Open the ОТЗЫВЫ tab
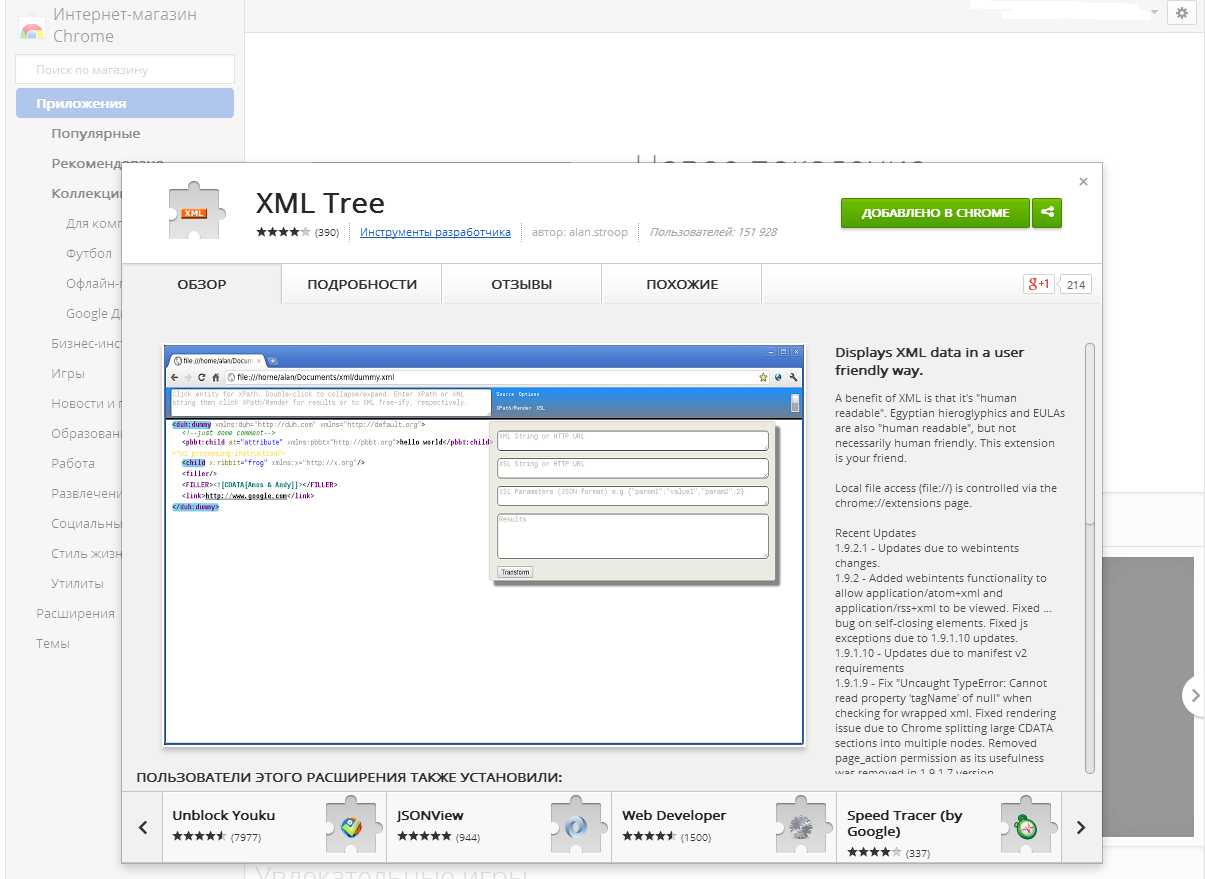Image resolution: width=1205 pixels, height=879 pixels. tap(522, 284)
